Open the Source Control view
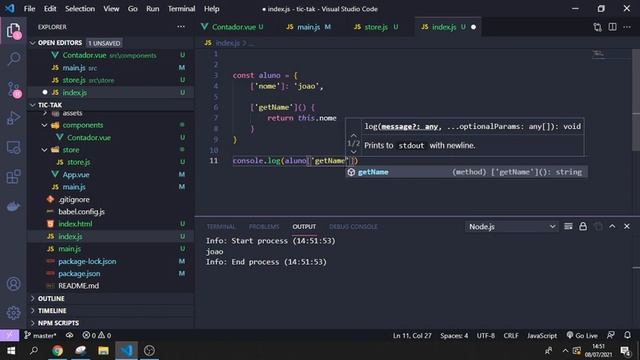640x360 pixels. 13,89
